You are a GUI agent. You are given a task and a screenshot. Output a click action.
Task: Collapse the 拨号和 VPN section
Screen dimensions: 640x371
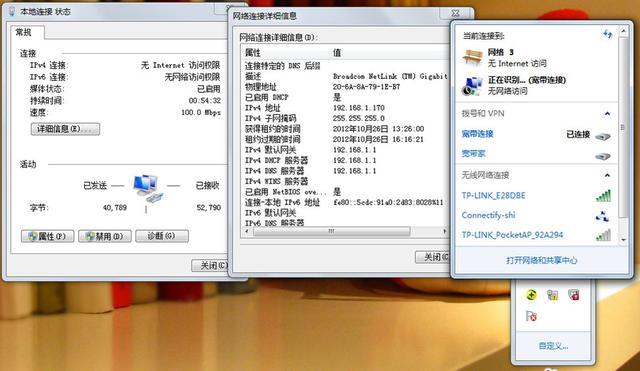coord(607,113)
